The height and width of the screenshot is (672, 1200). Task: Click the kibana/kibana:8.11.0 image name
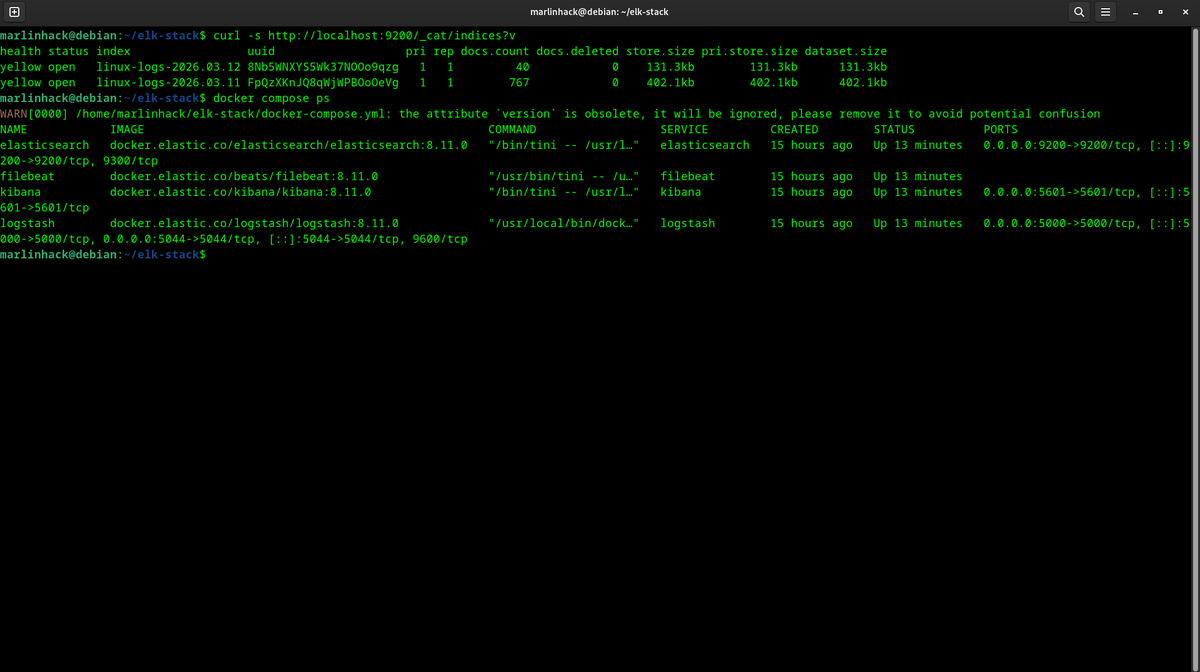click(241, 192)
